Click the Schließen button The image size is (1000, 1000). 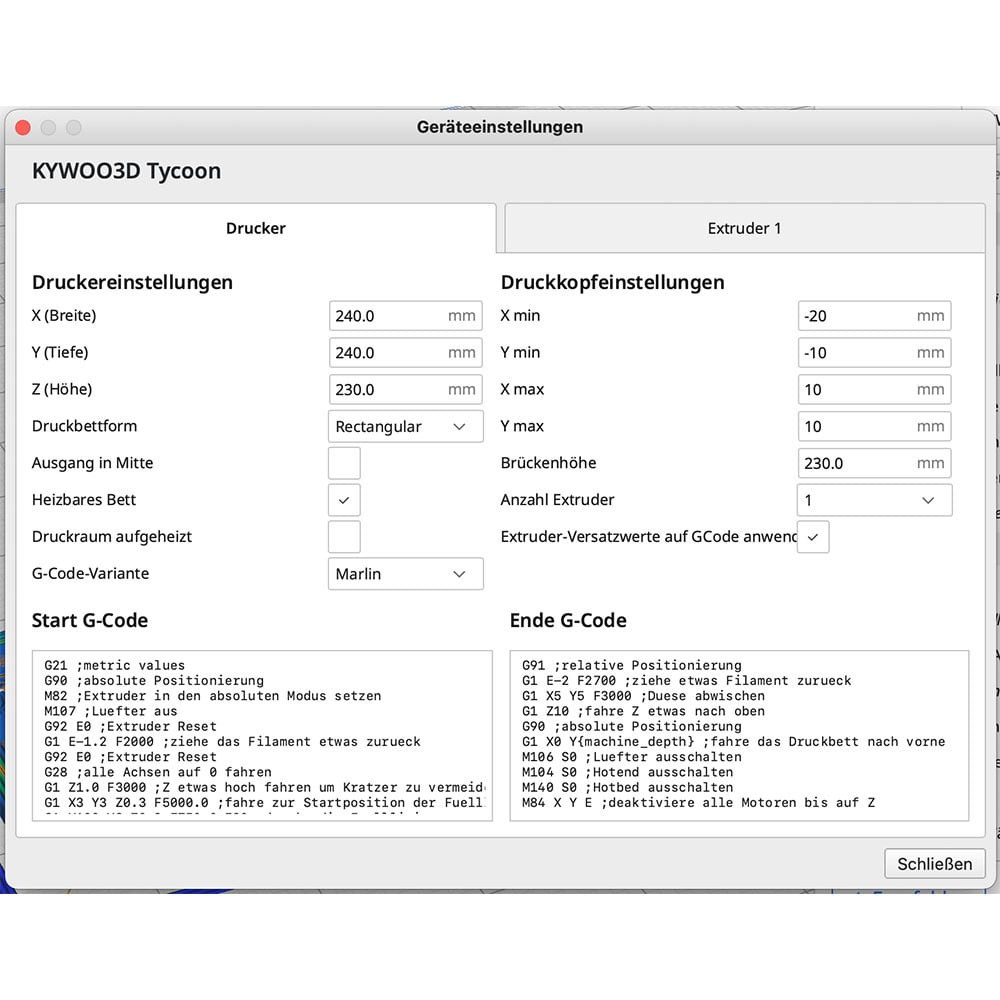(934, 864)
